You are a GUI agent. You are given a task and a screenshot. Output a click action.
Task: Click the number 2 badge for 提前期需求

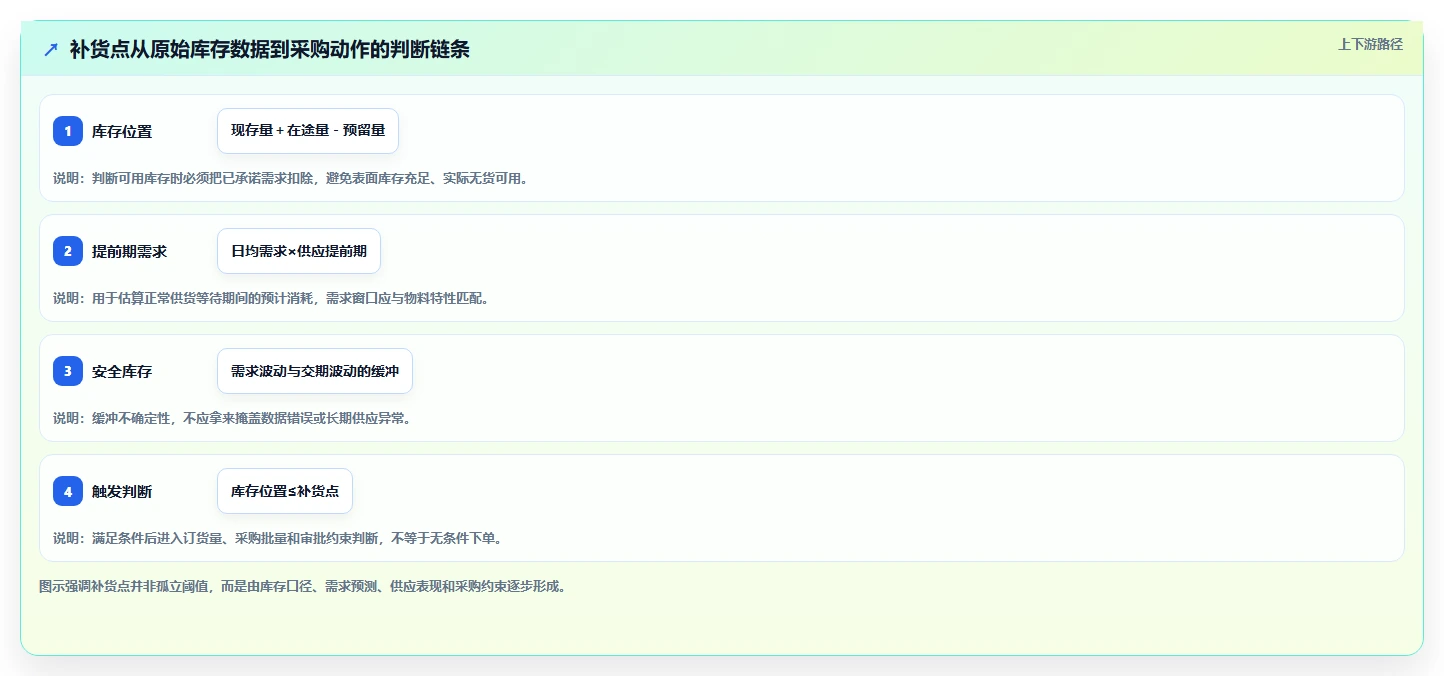coord(68,251)
